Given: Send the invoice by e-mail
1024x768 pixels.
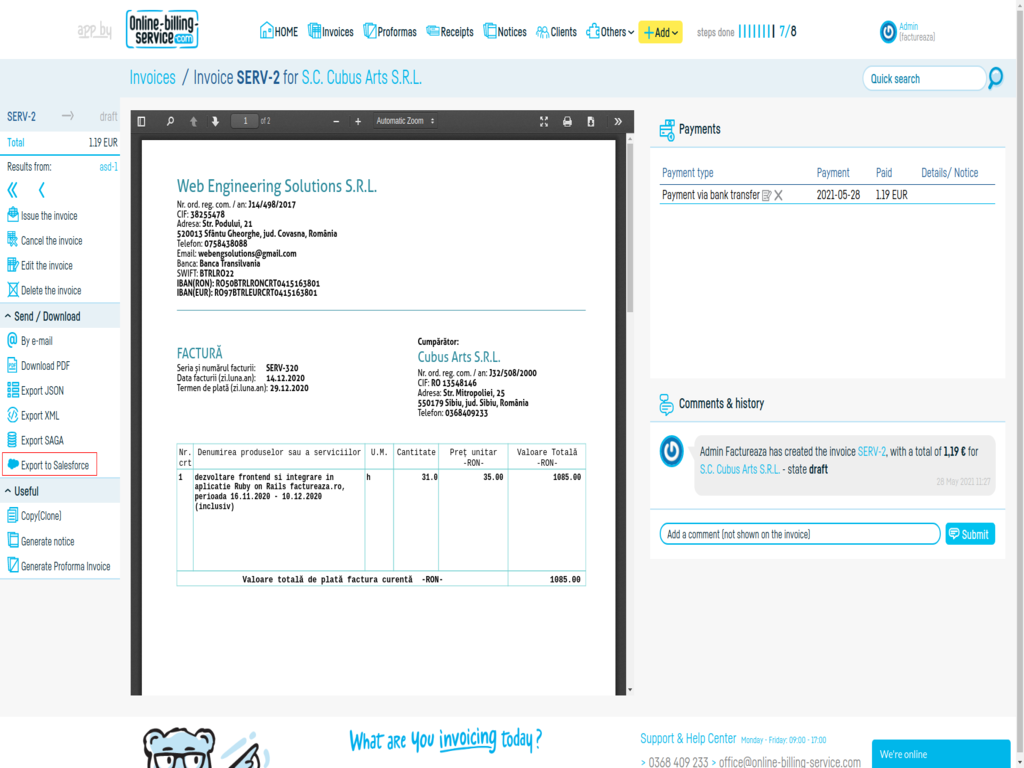Looking at the screenshot, I should (29, 341).
